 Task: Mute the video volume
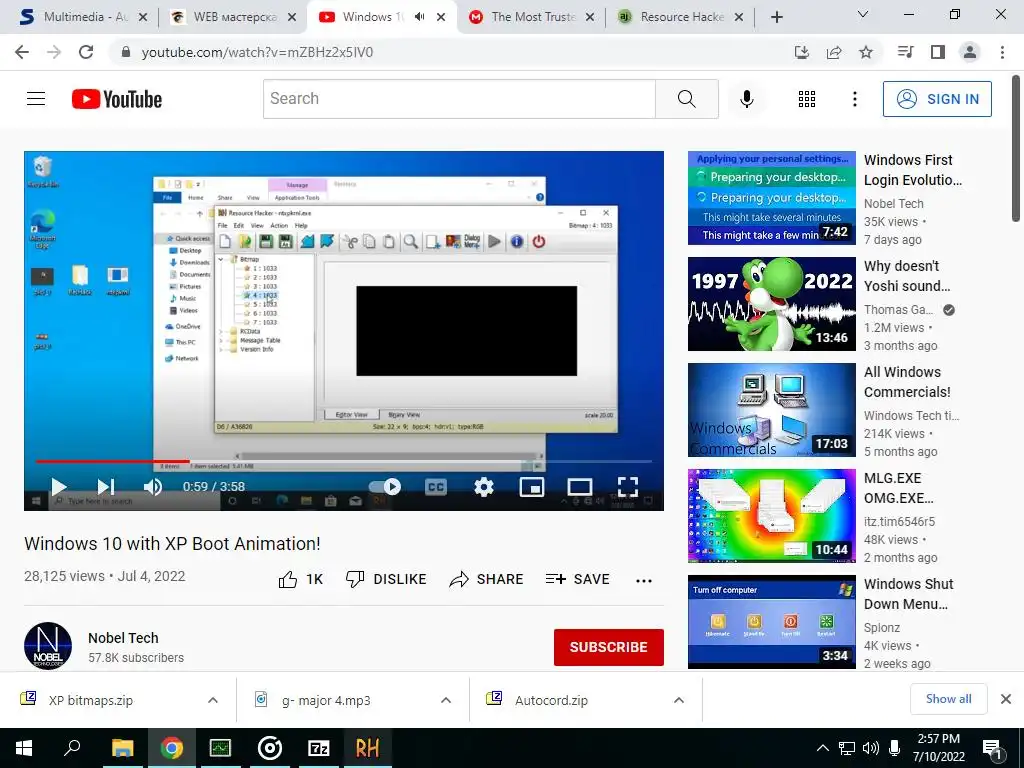point(153,487)
